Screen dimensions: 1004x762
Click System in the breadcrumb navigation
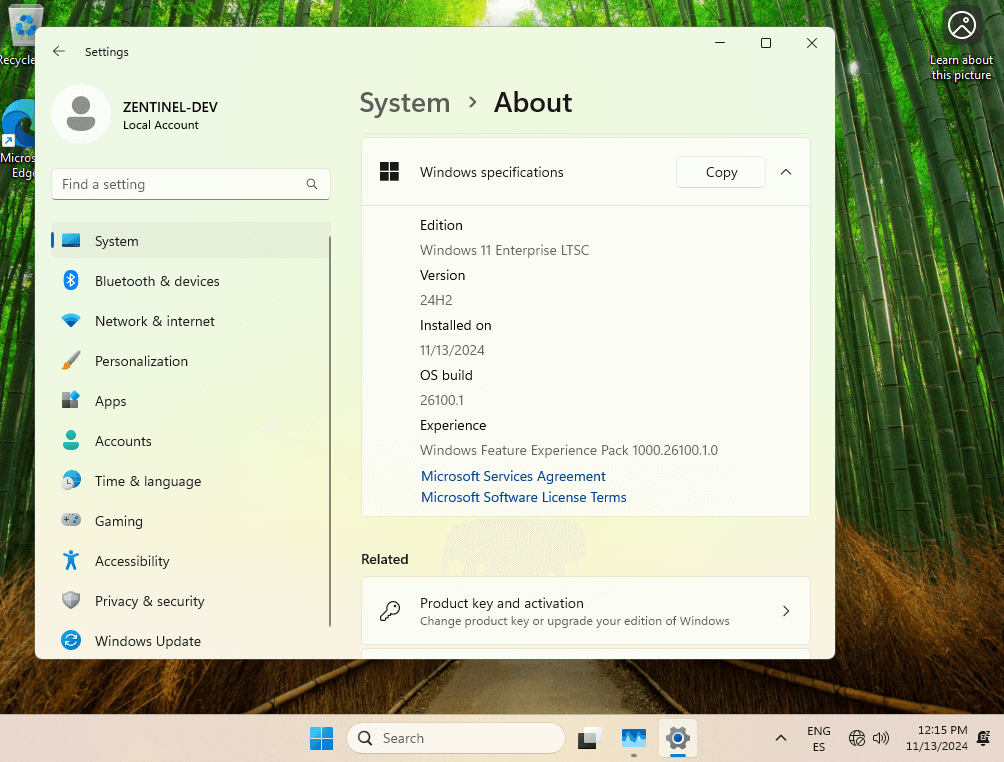click(404, 103)
